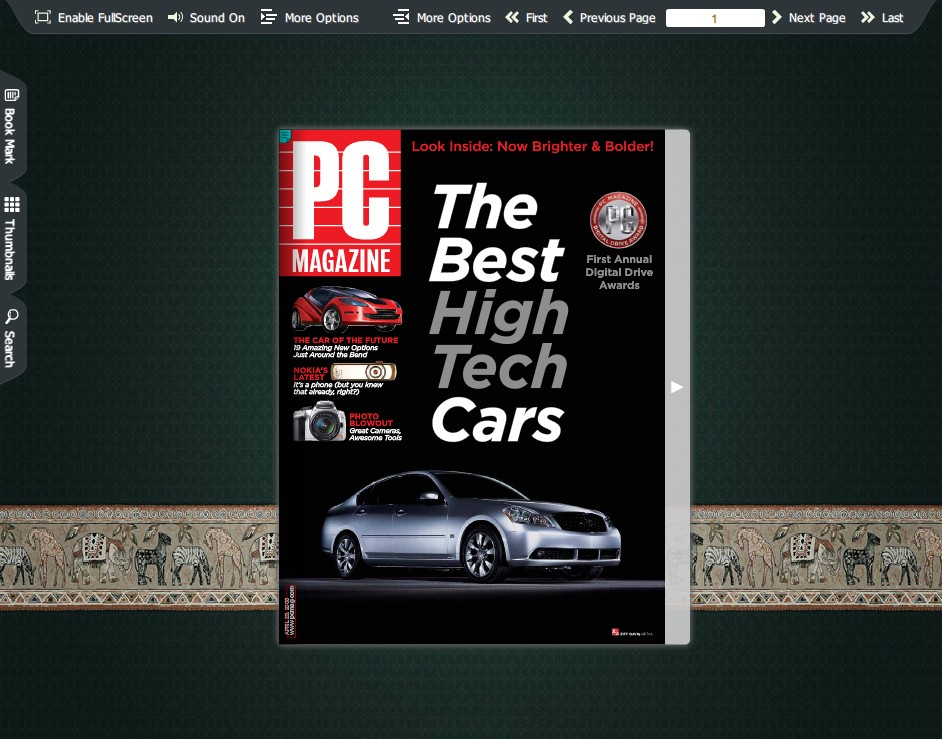Go to Next Page

tap(808, 17)
